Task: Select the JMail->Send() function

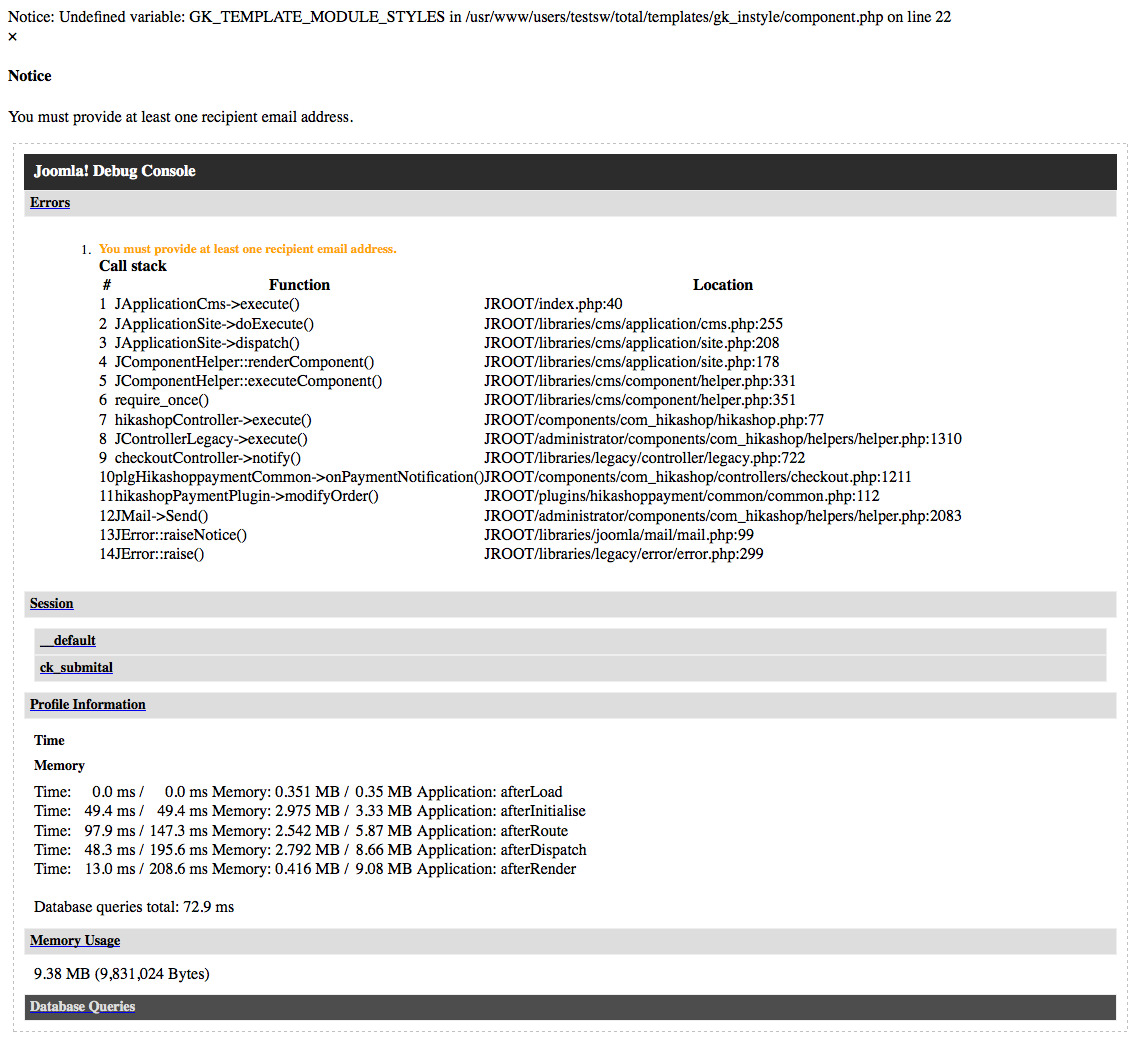Action: pyautogui.click(x=162, y=516)
